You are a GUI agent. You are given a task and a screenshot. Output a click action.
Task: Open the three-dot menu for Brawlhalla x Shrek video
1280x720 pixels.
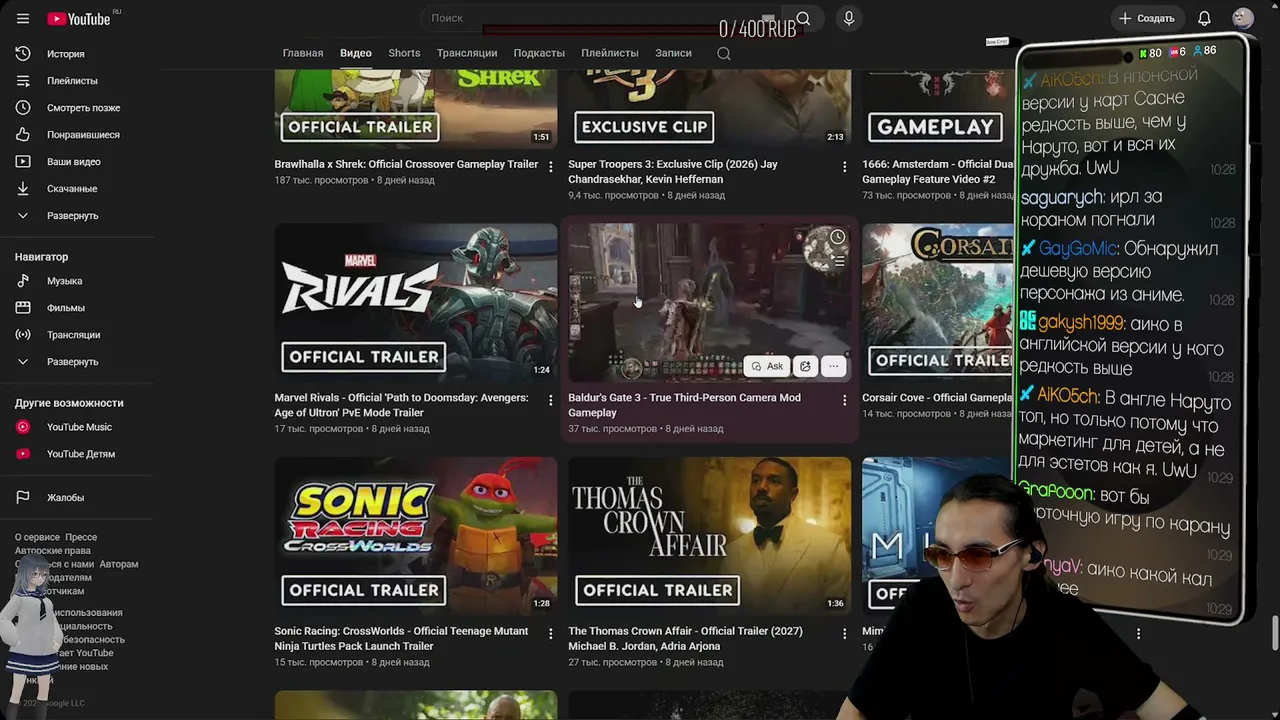point(550,167)
